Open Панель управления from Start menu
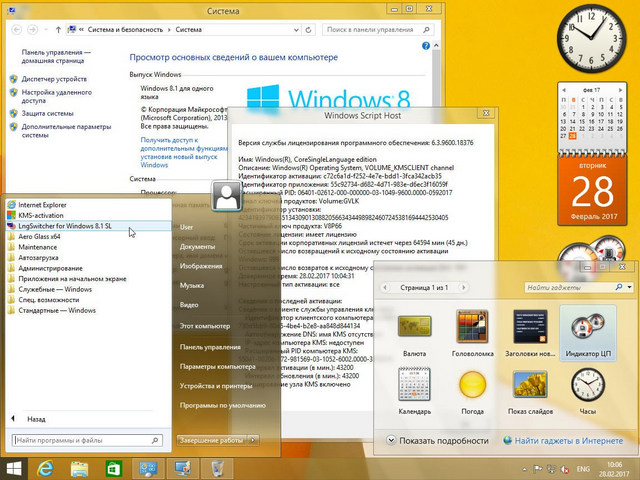The image size is (640, 480). [208, 346]
